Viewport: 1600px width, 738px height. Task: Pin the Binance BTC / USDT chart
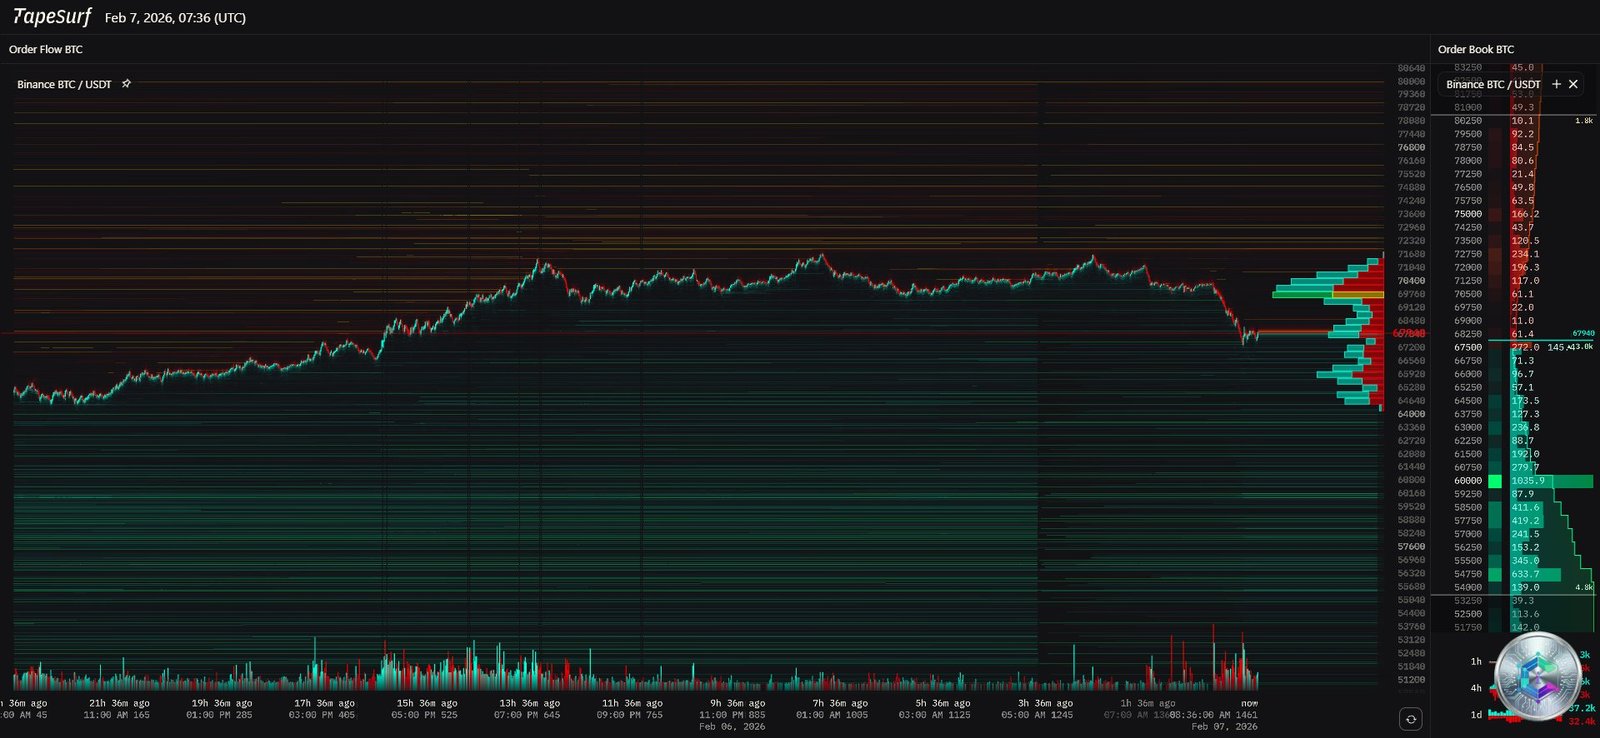coord(126,84)
